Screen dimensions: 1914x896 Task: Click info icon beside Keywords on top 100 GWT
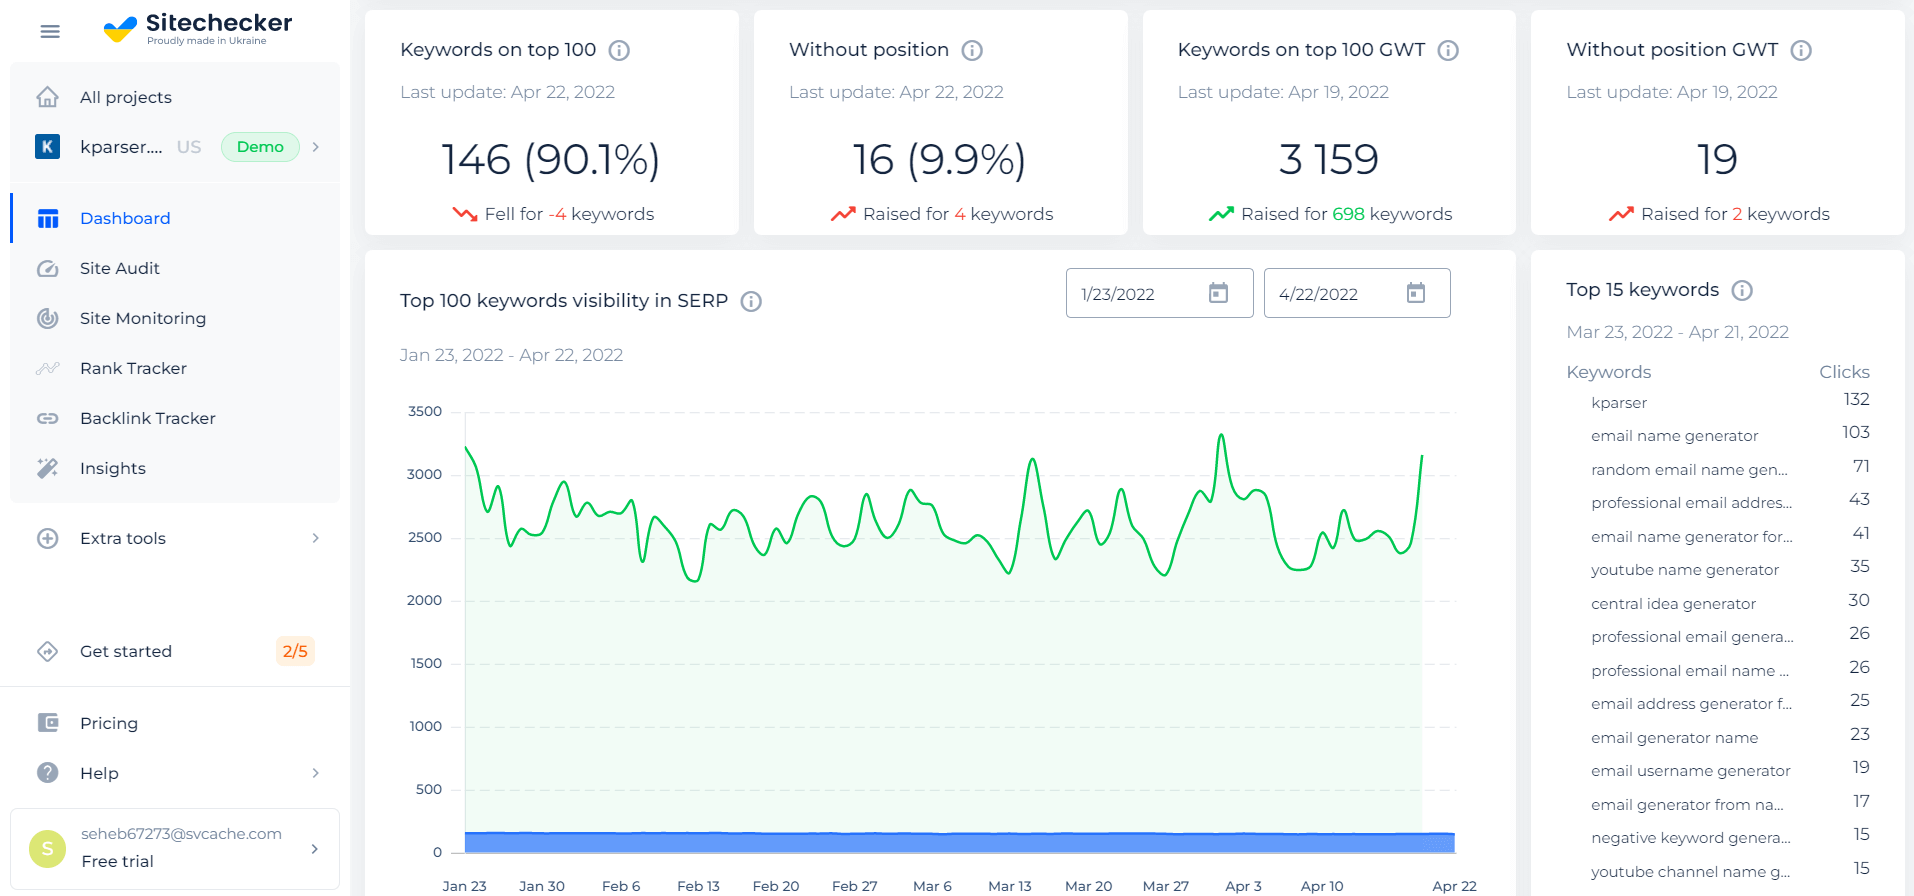point(1448,50)
